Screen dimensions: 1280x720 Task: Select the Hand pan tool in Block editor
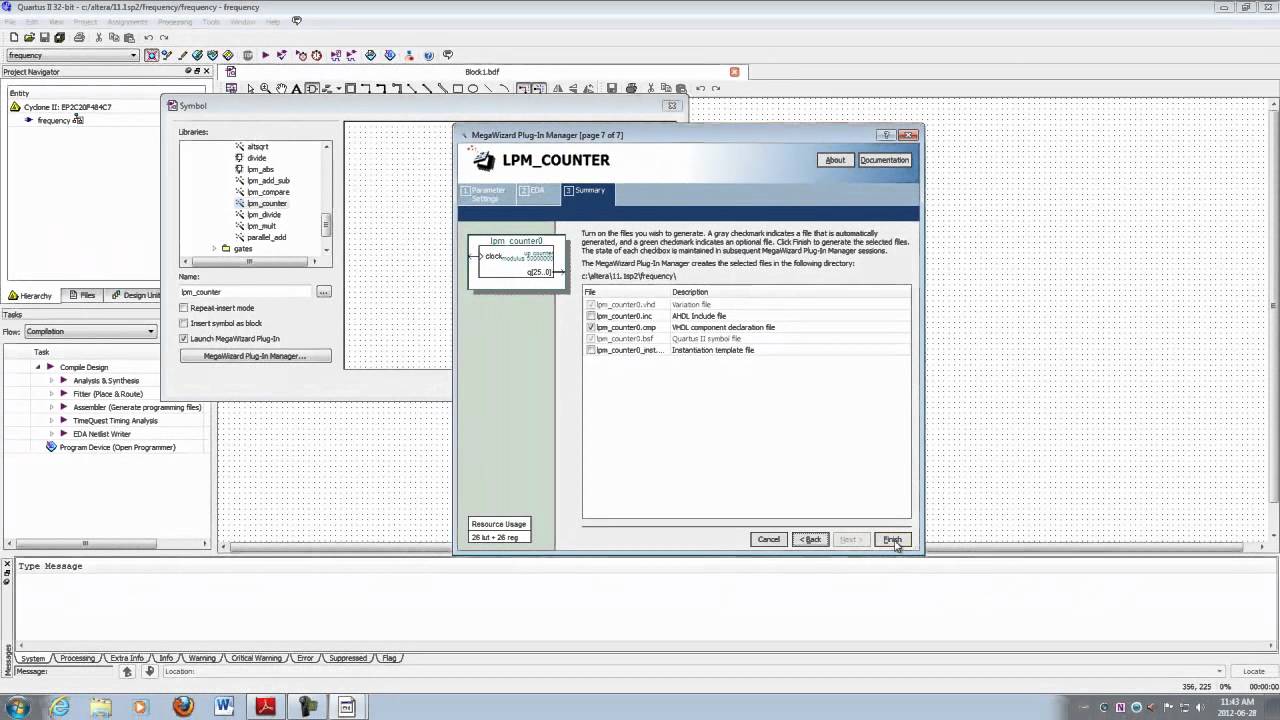281,89
